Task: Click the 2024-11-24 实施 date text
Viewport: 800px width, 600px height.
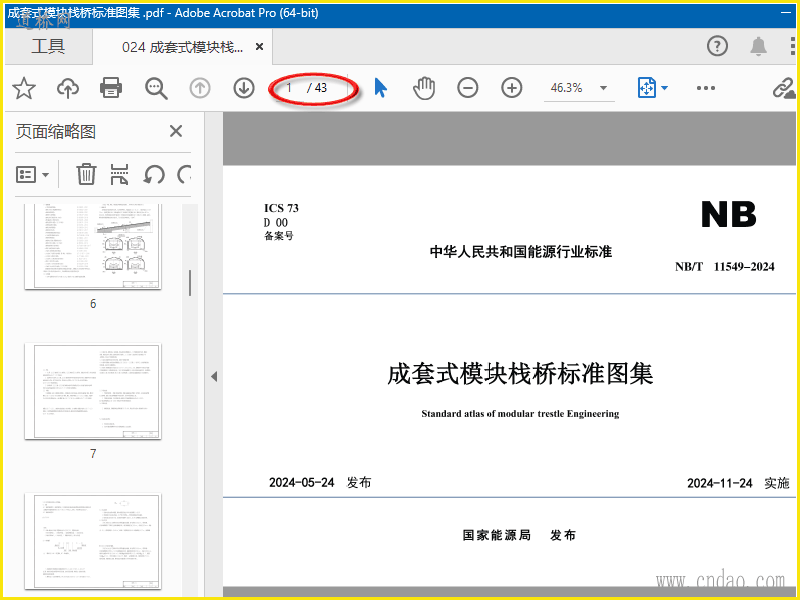Action: tap(738, 483)
